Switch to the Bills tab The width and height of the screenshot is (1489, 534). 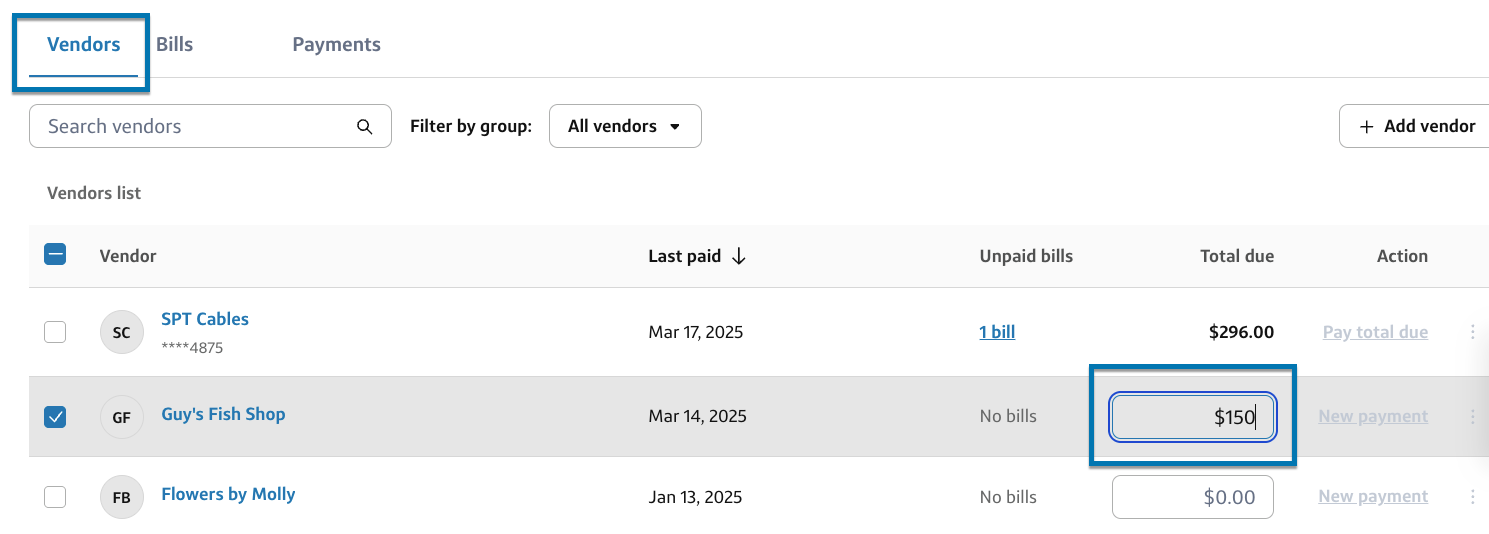click(x=175, y=45)
